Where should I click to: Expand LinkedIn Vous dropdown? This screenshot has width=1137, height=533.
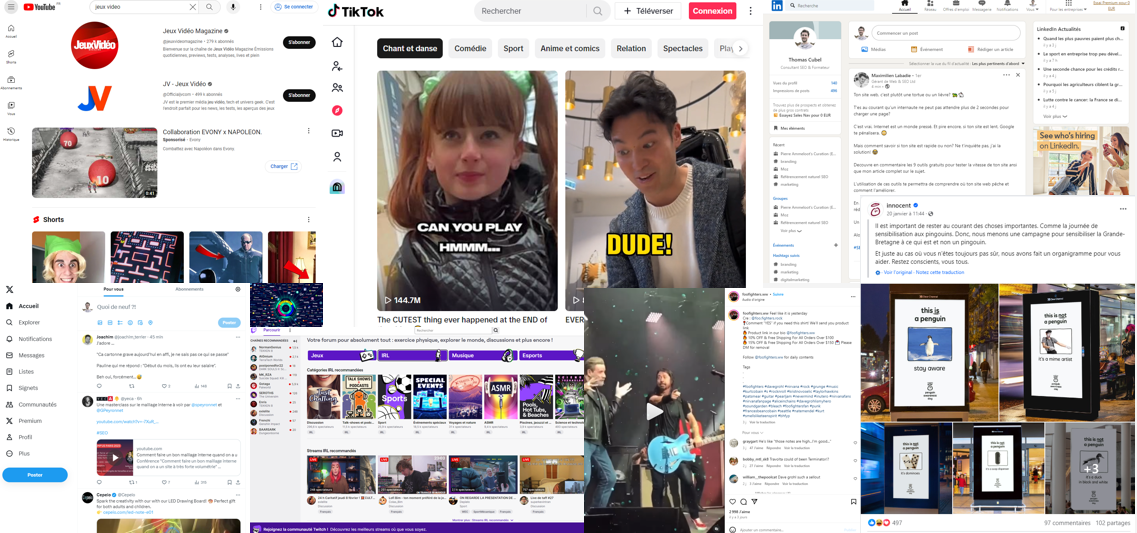tap(1033, 7)
